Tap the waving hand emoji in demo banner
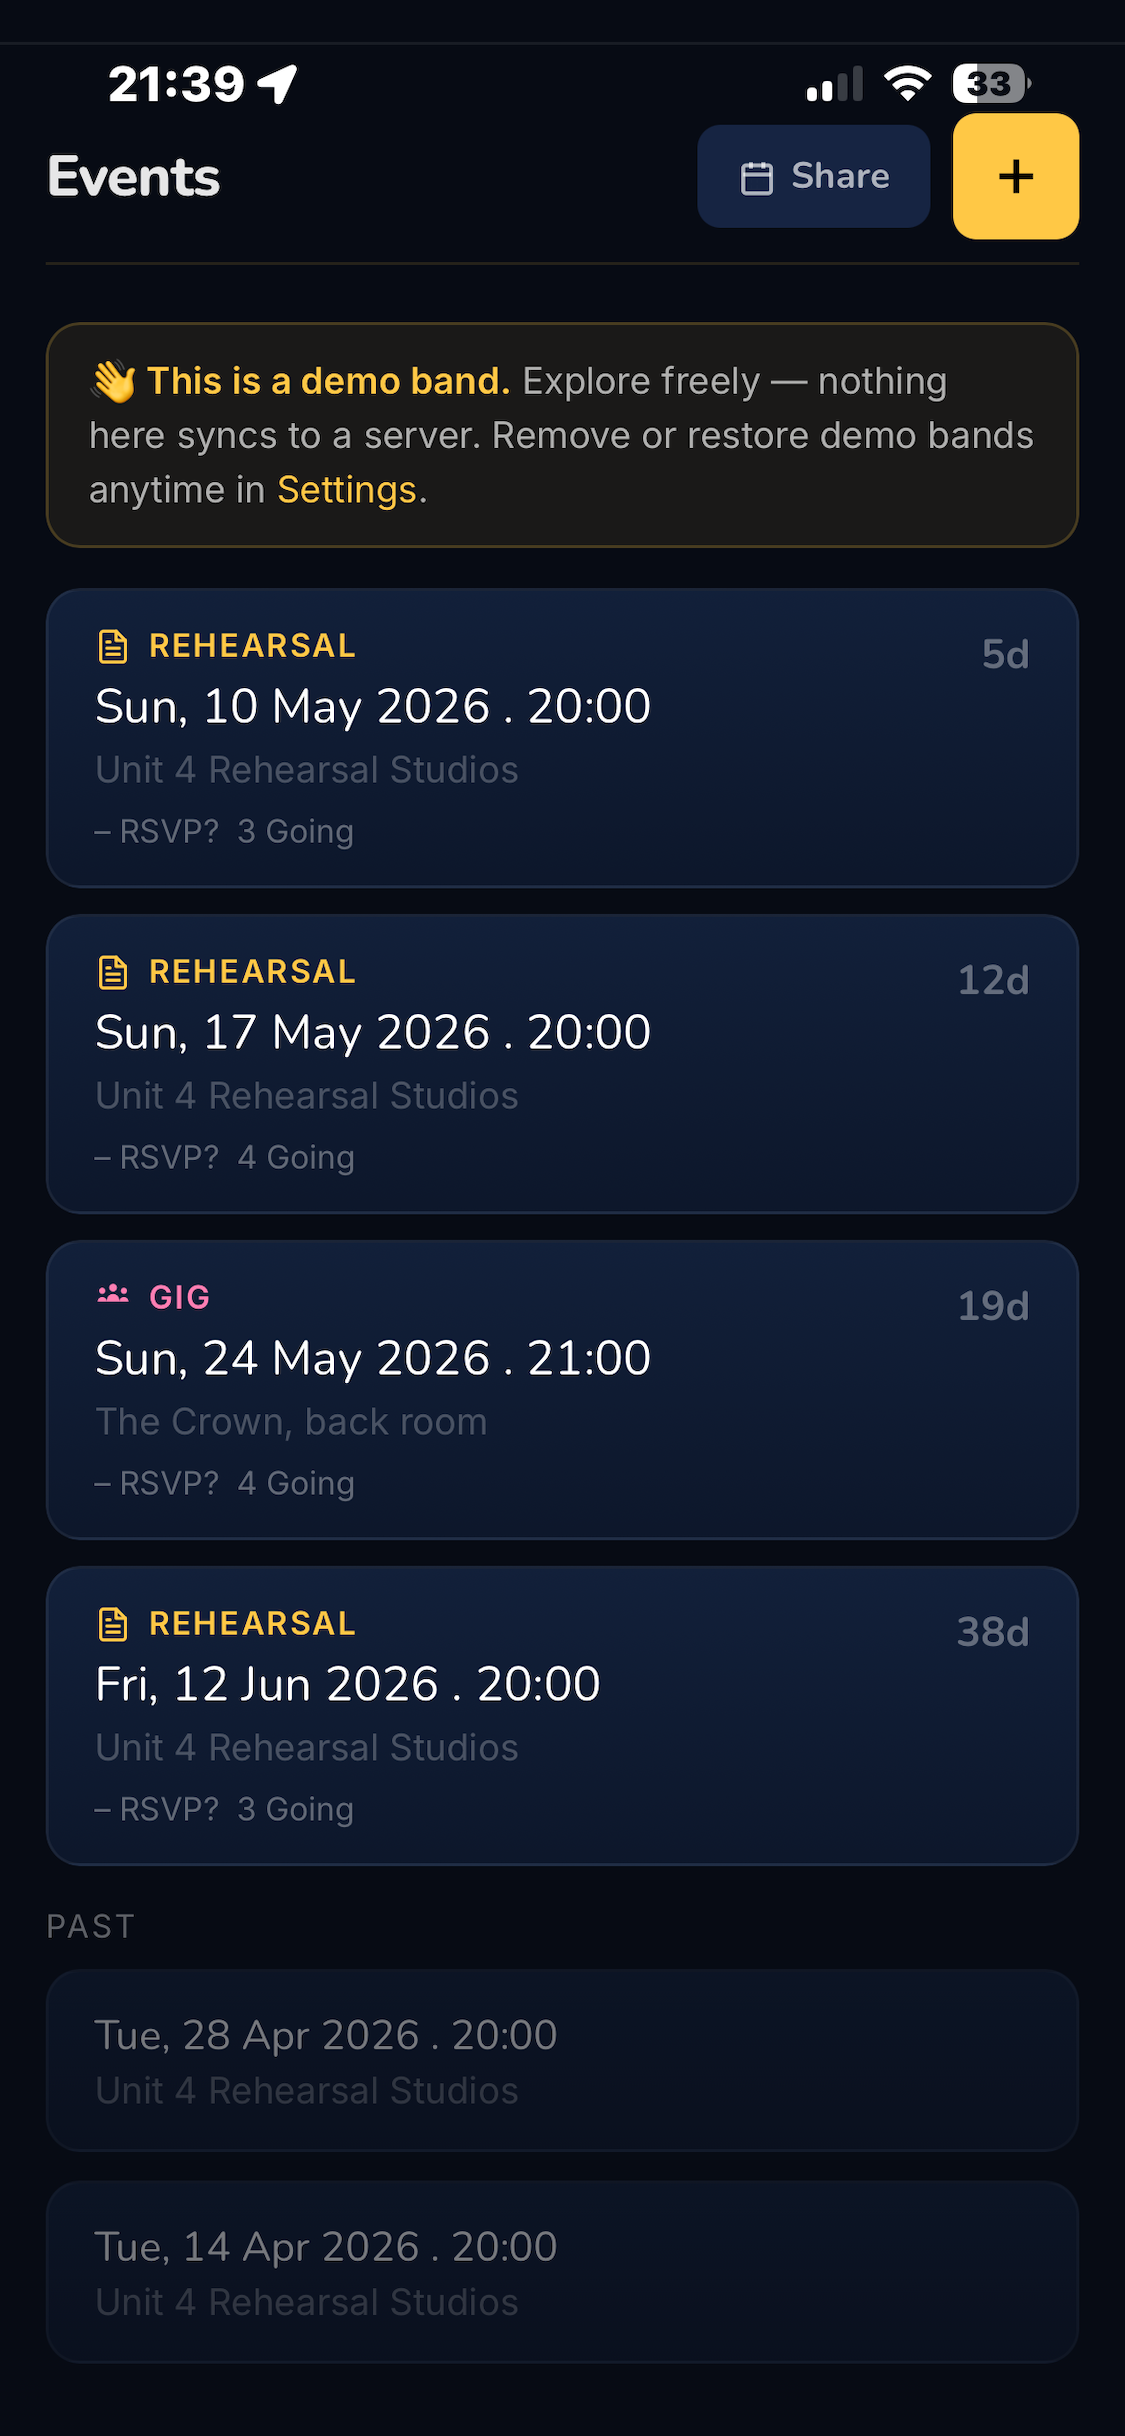The width and height of the screenshot is (1125, 2436). tap(113, 382)
